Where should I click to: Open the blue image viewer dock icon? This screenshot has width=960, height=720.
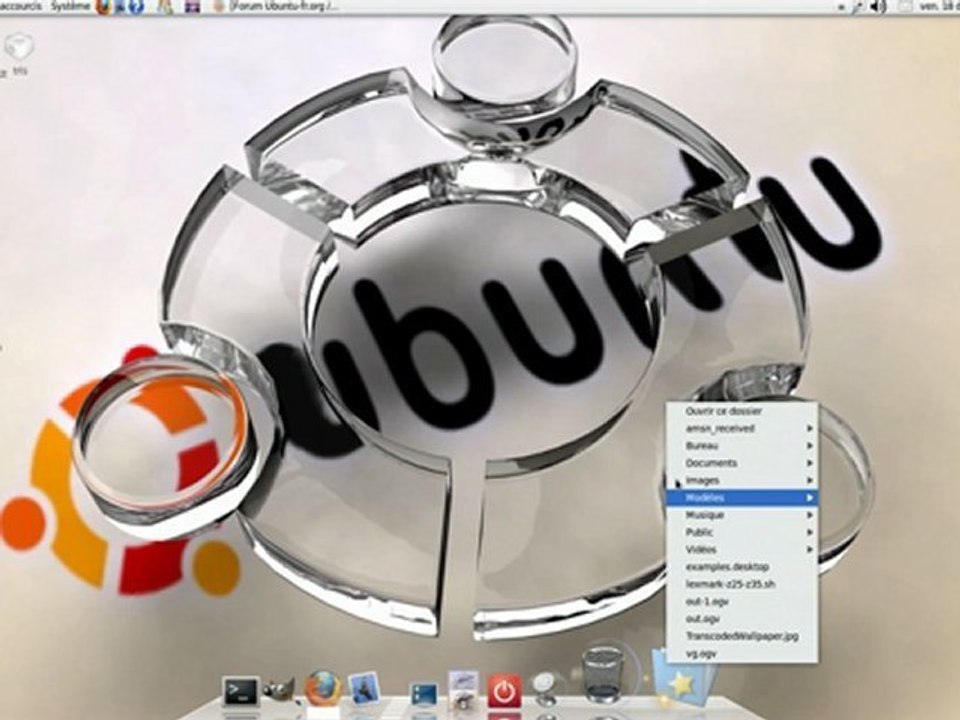(366, 689)
